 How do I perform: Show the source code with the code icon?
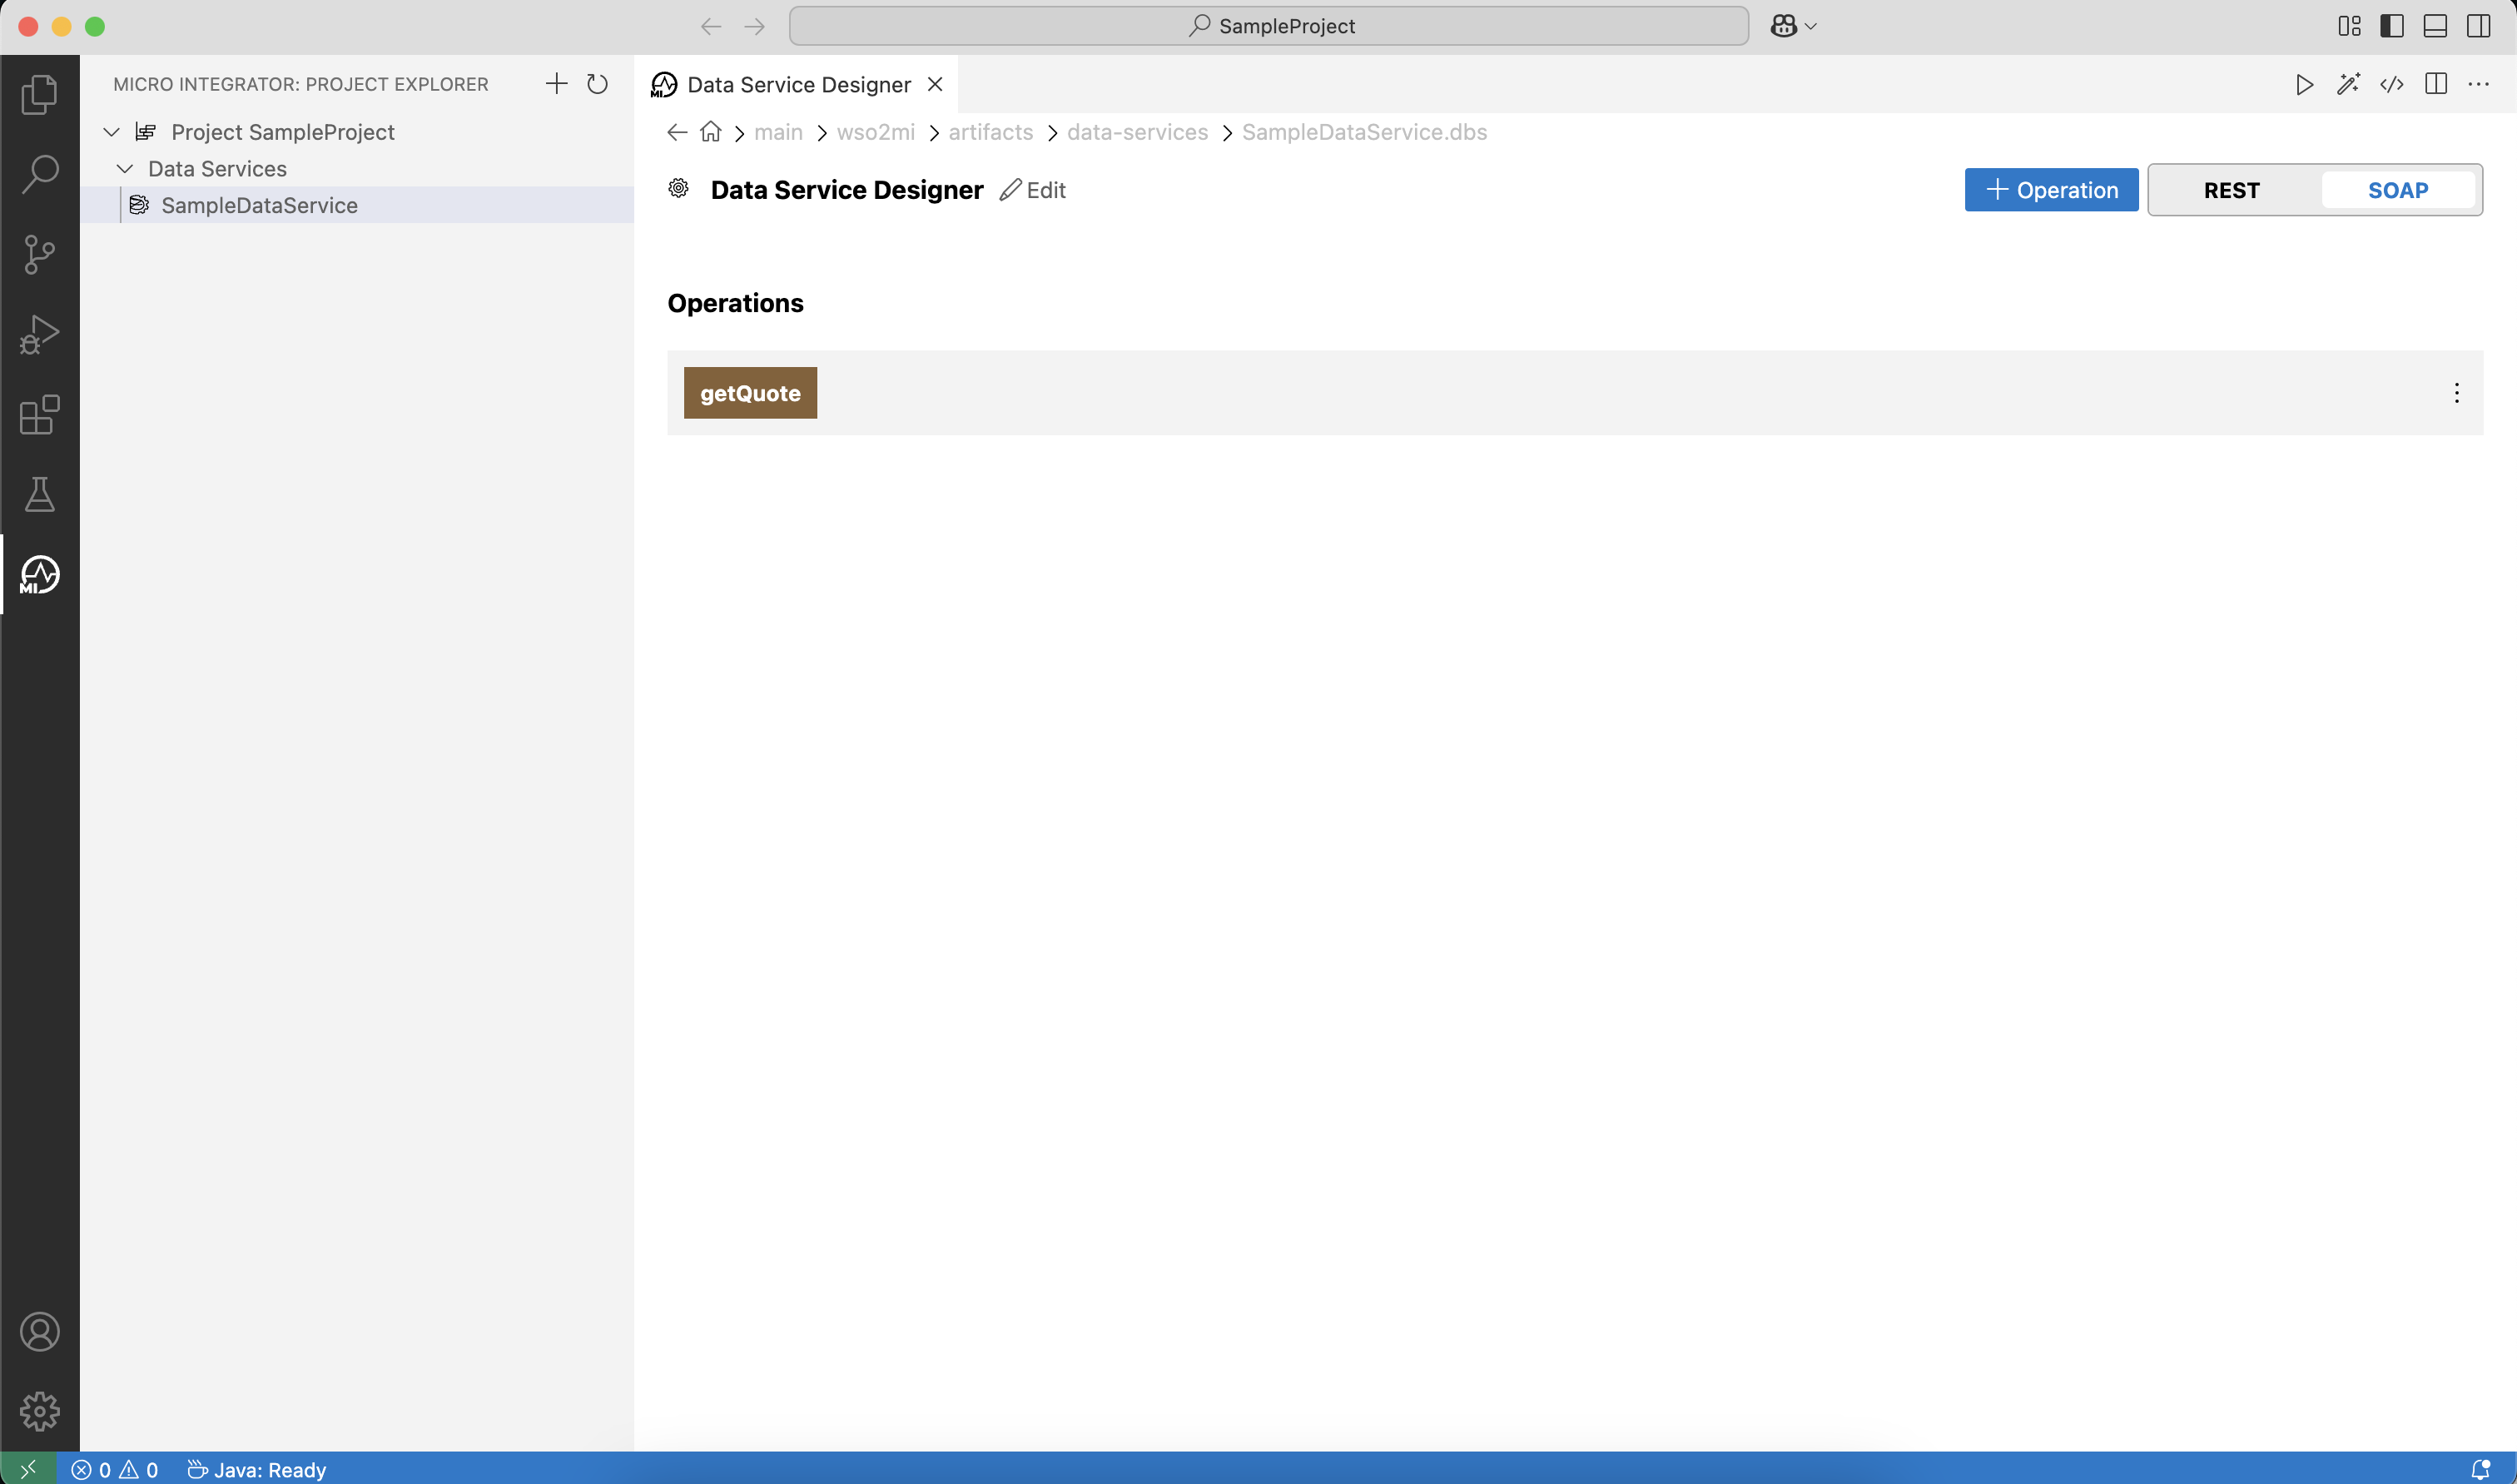2392,85
